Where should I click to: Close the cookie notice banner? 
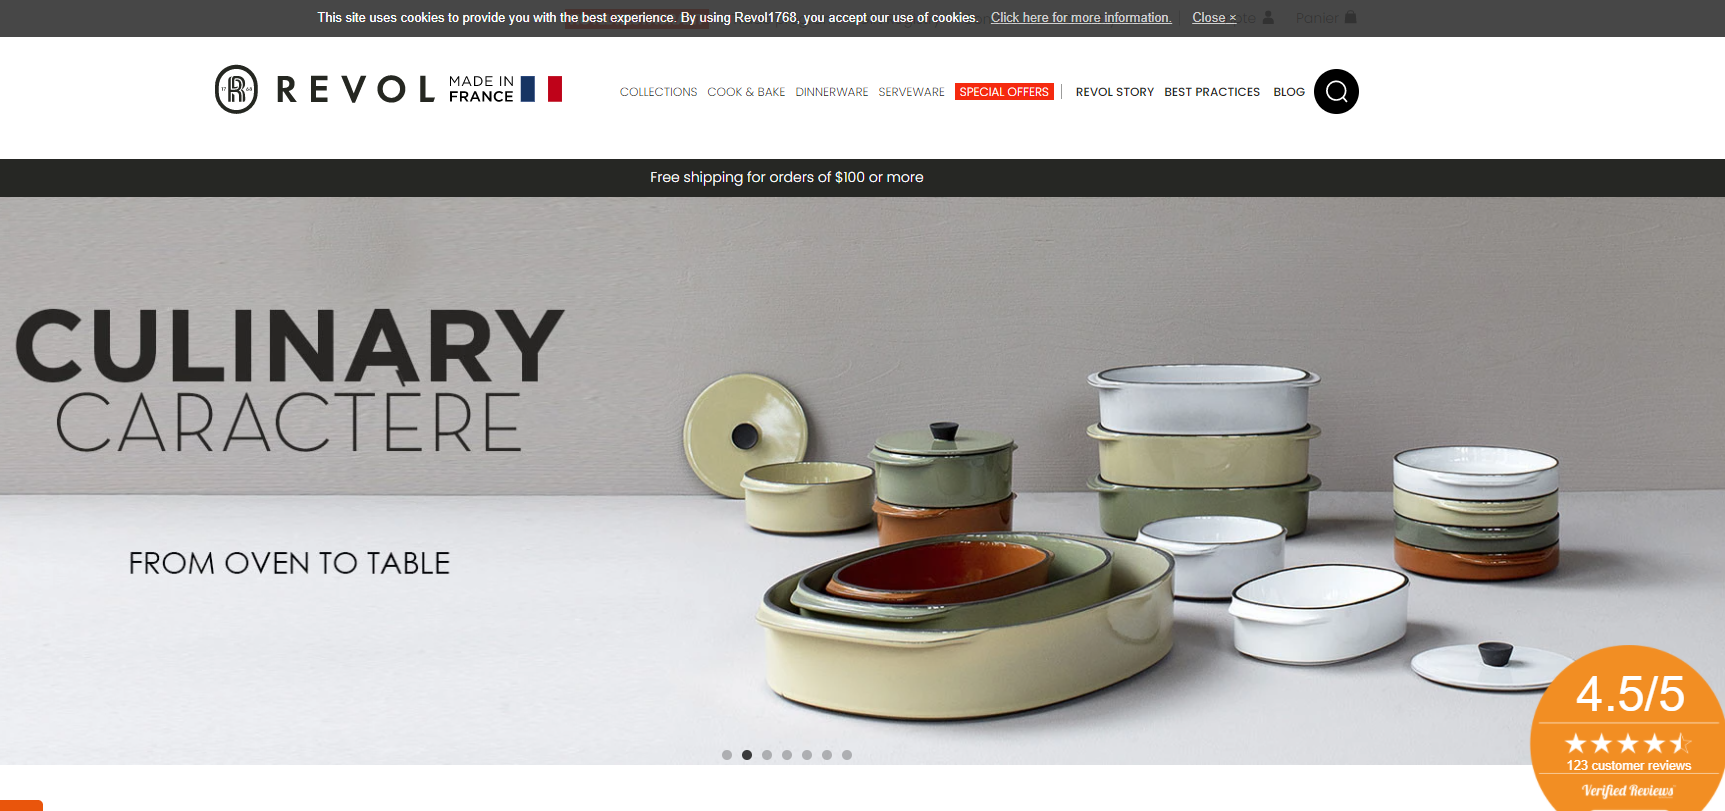point(1214,18)
